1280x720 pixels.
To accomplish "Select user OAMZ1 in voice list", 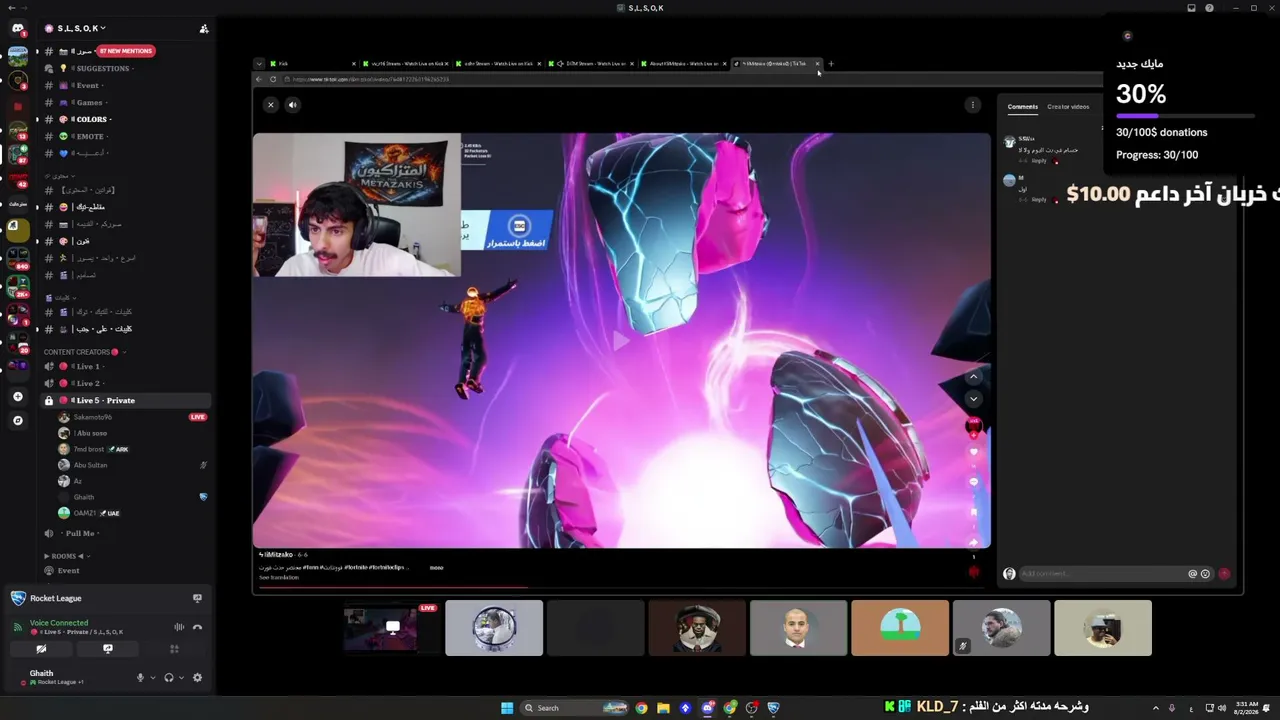I will [x=133, y=513].
